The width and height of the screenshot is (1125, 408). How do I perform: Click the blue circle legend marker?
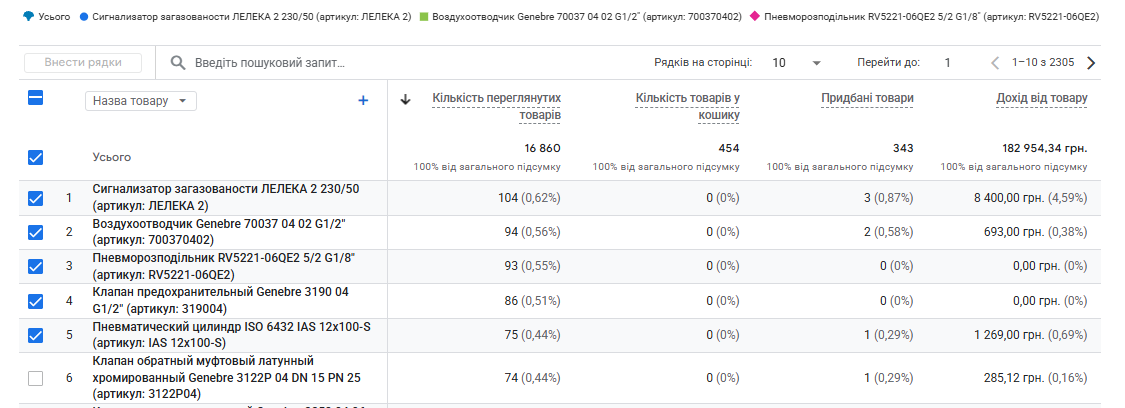click(84, 16)
